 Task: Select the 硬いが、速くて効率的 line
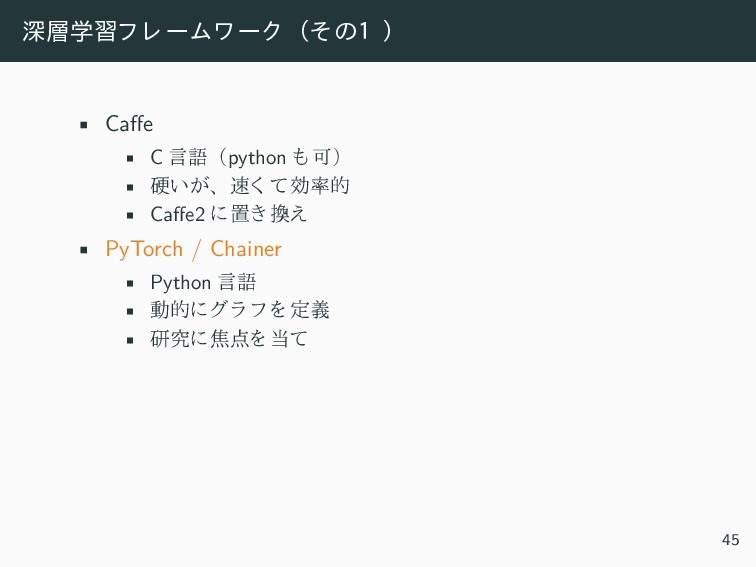tap(250, 186)
